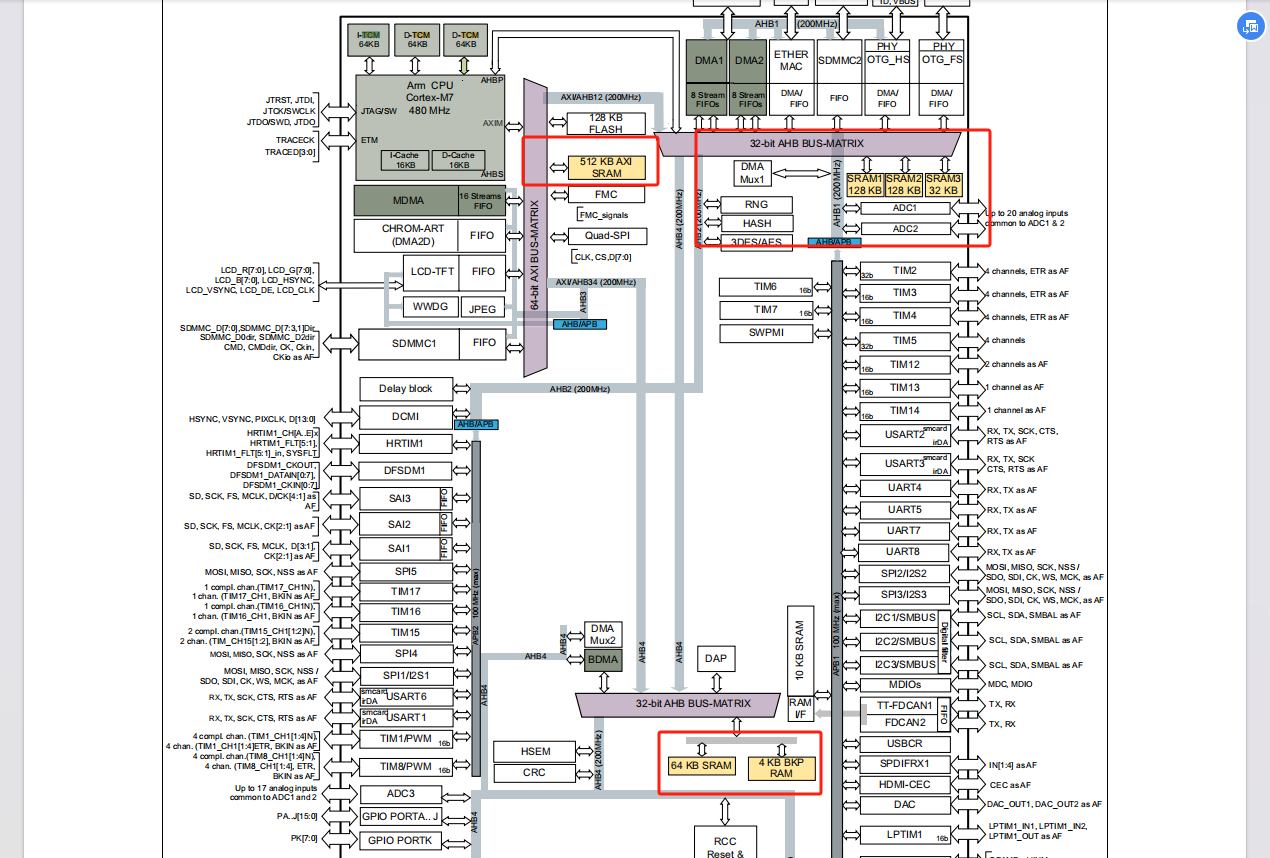Click the SPI1/I2S1 block
This screenshot has height=858, width=1270.
[406, 675]
